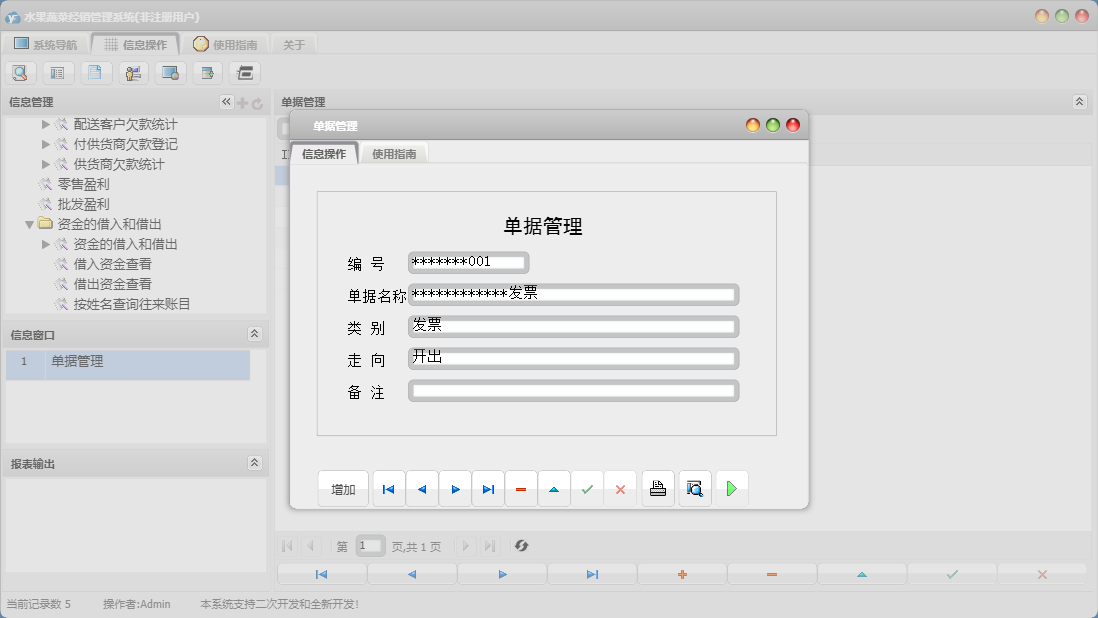
Task: Click the new document icon on the toolbar
Action: pos(94,72)
